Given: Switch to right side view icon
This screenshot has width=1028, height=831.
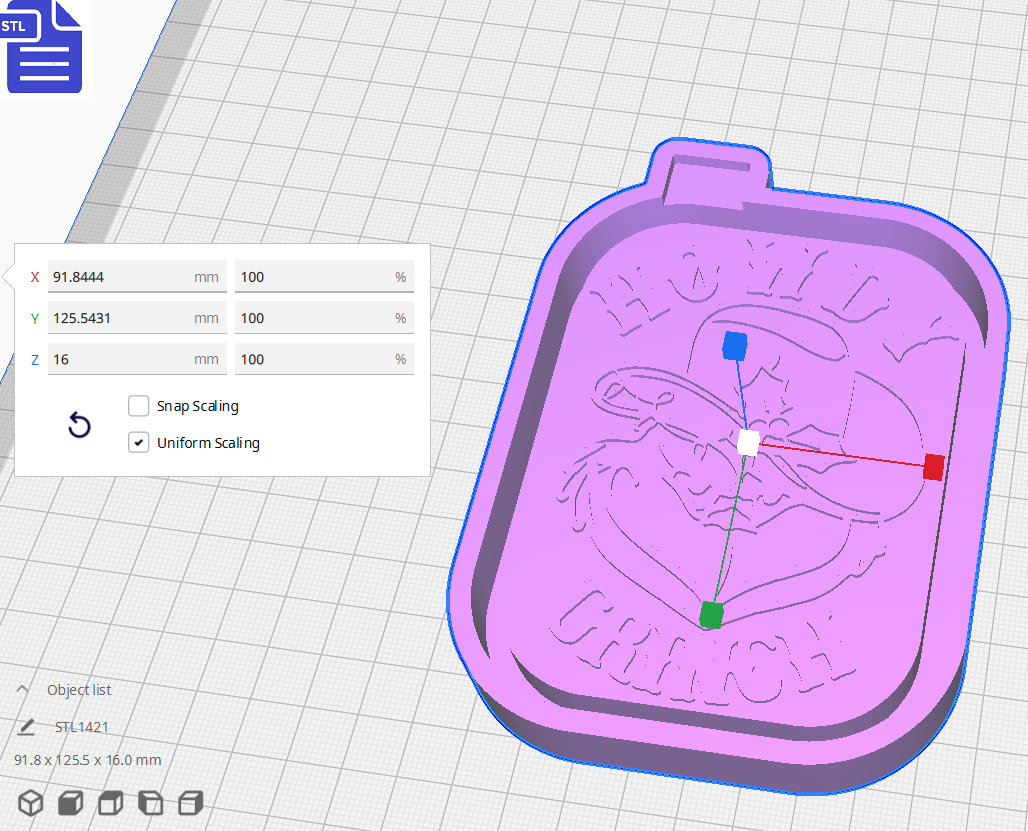Looking at the screenshot, I should [190, 802].
